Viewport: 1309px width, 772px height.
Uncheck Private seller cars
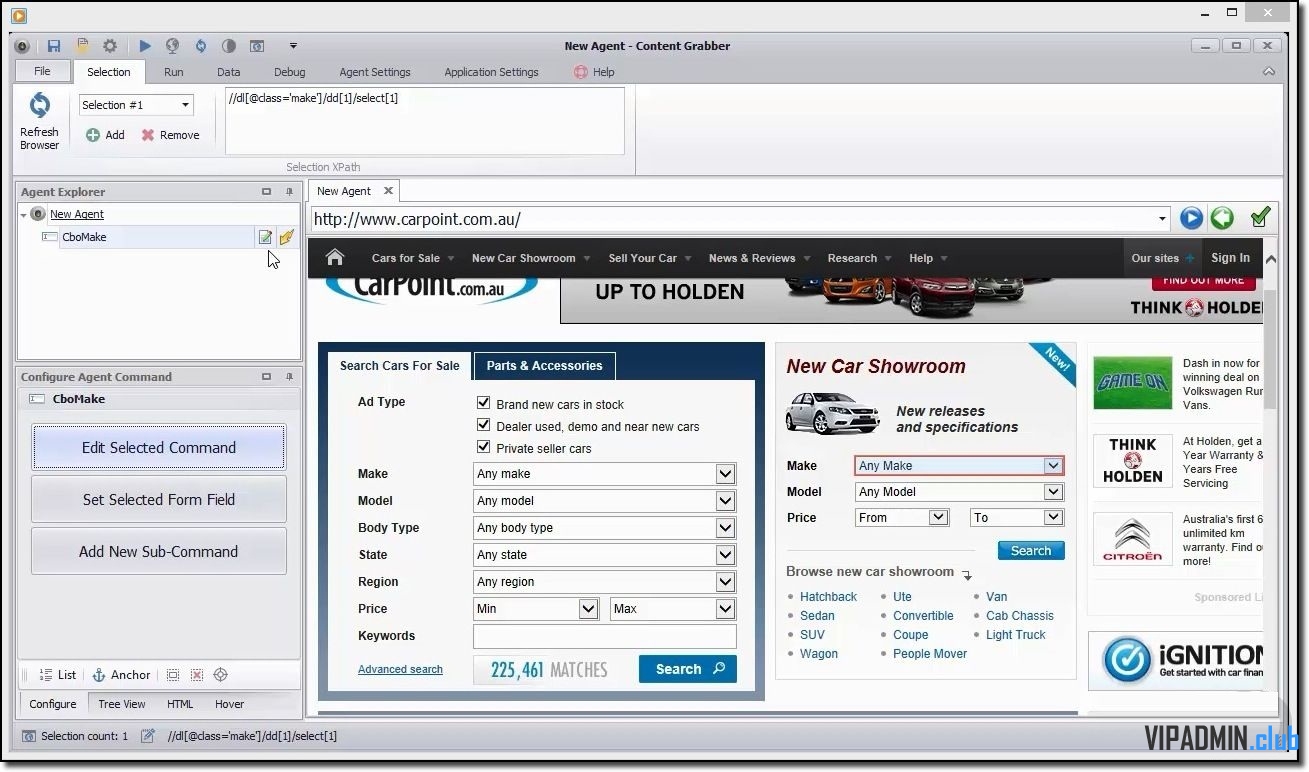(x=484, y=447)
